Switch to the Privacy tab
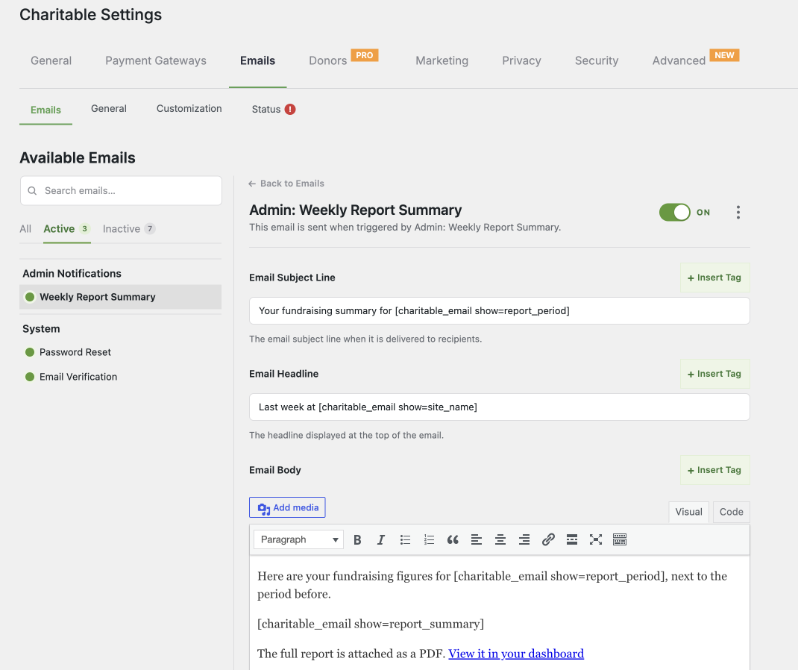The width and height of the screenshot is (798, 670). (x=521, y=61)
